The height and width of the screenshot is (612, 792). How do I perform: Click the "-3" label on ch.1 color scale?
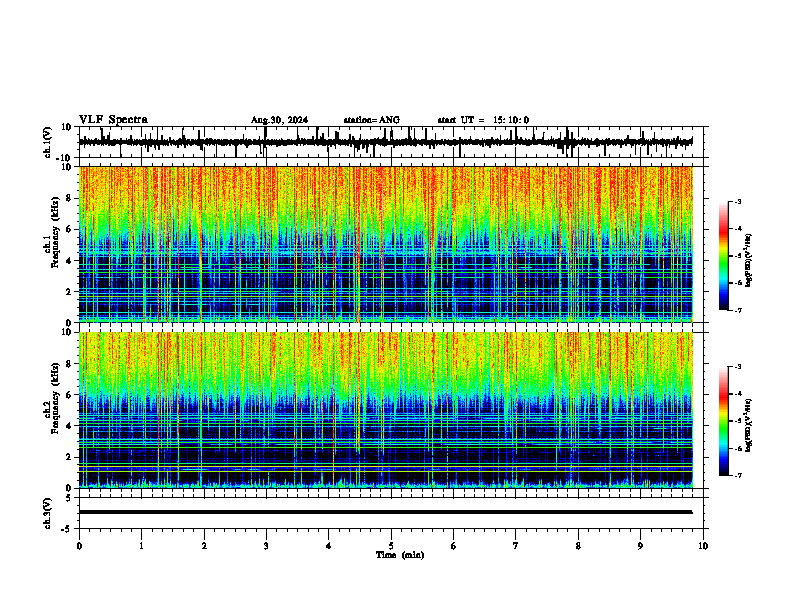(x=737, y=201)
